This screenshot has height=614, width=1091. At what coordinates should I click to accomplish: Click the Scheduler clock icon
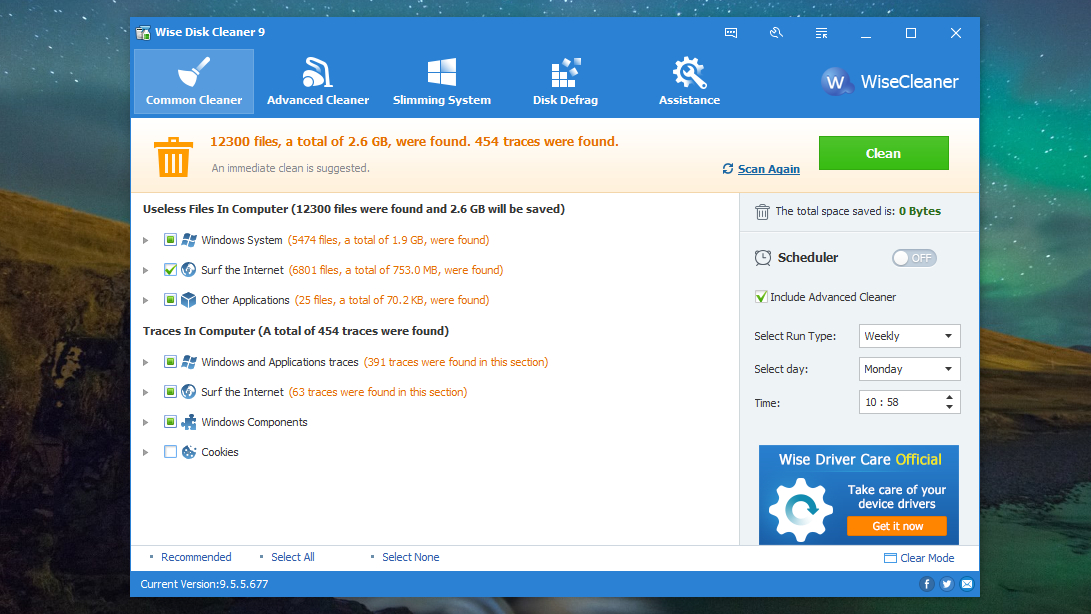click(763, 258)
